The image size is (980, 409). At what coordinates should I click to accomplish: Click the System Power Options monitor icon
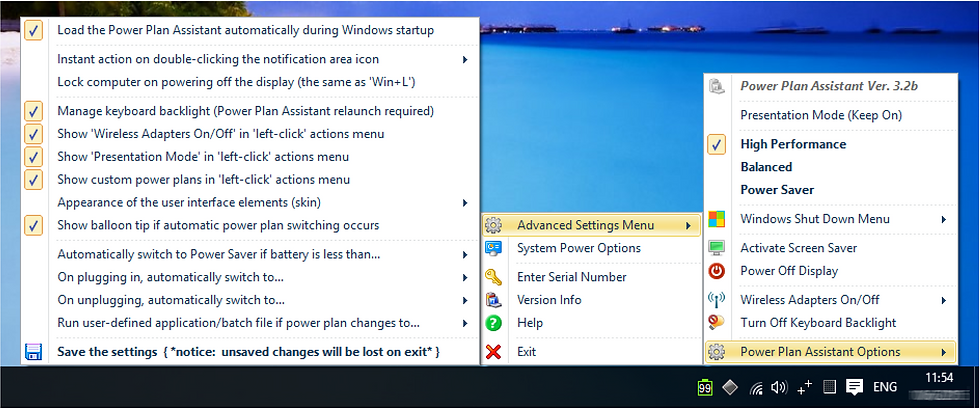pyautogui.click(x=493, y=248)
